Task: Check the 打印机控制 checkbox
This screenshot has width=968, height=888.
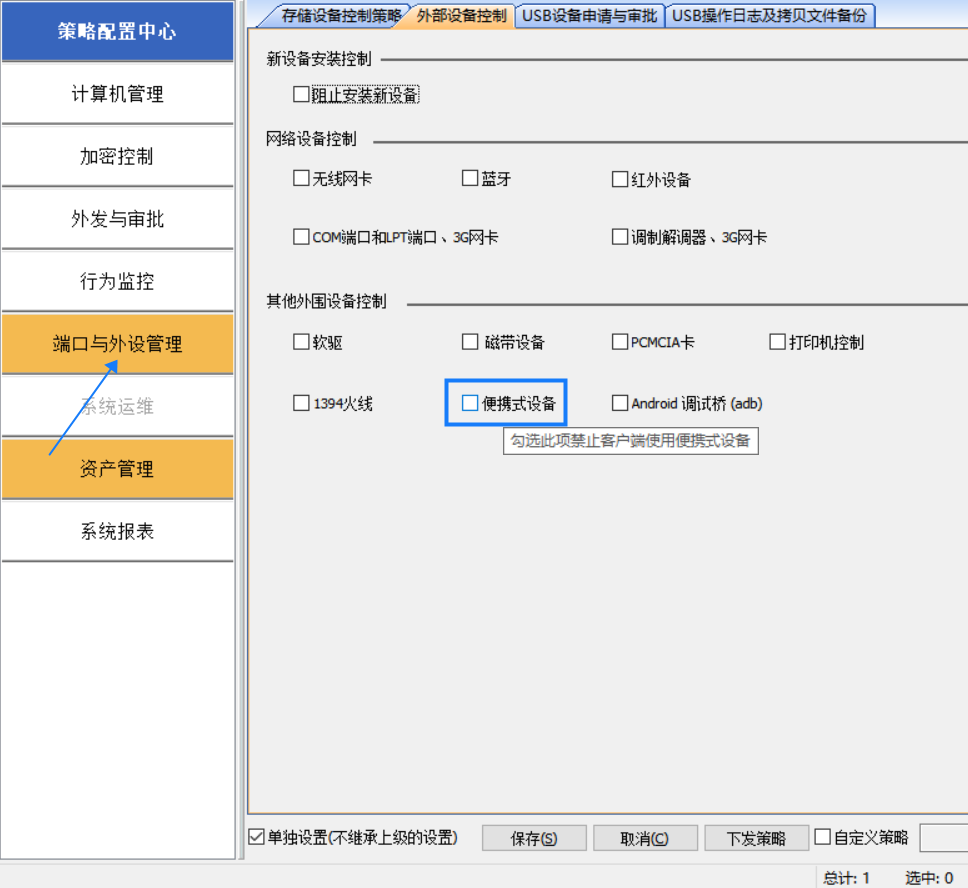Action: (777, 342)
